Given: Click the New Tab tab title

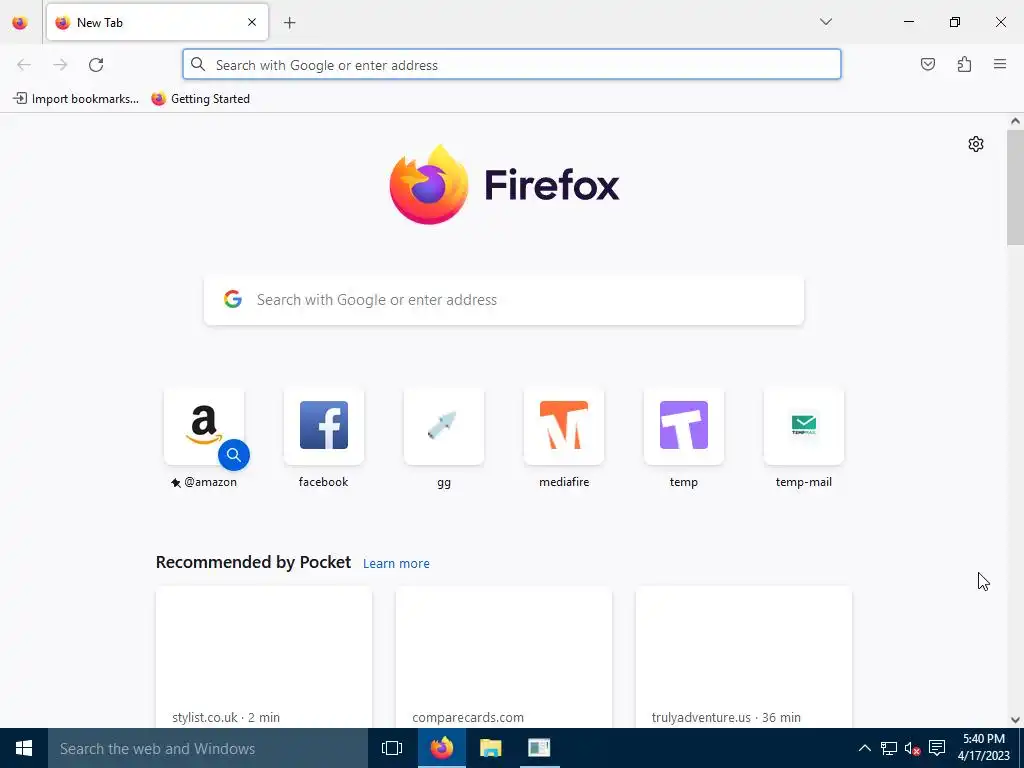Looking at the screenshot, I should point(100,23).
